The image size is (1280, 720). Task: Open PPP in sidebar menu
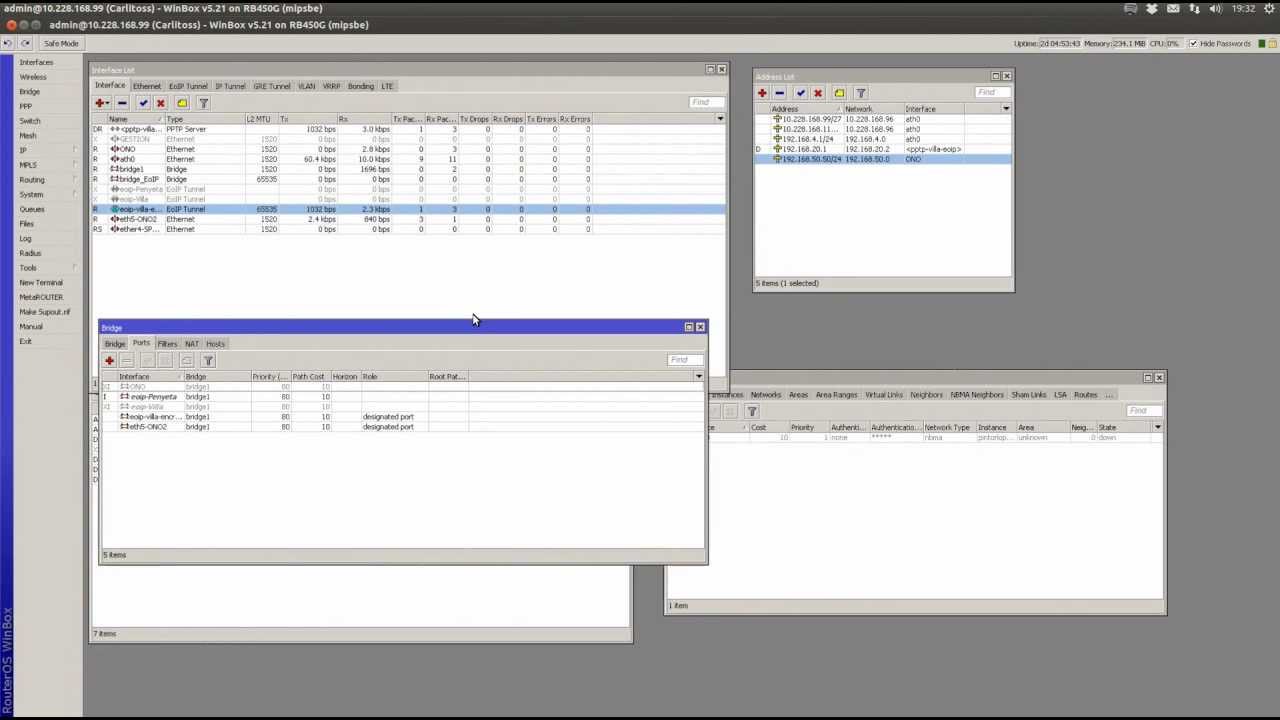25,106
